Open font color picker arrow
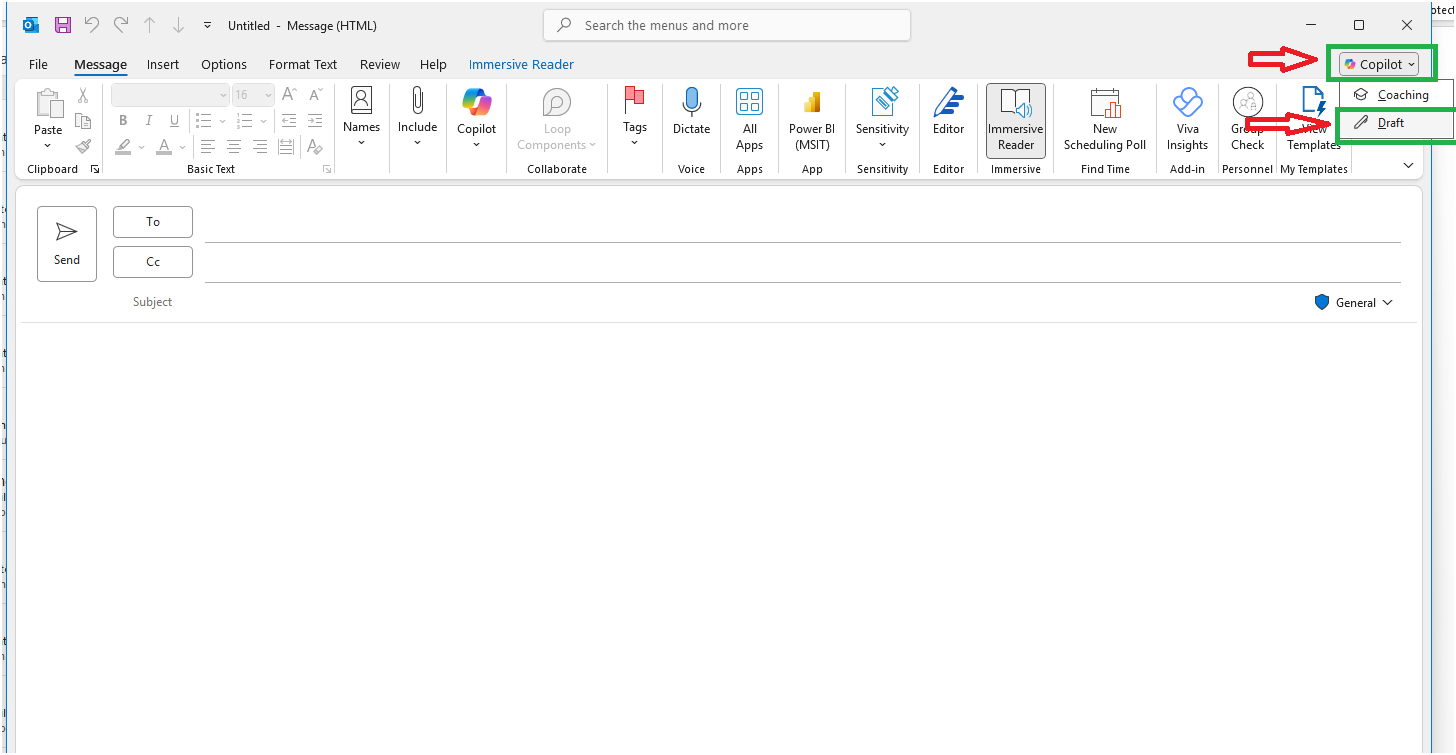 coord(182,147)
